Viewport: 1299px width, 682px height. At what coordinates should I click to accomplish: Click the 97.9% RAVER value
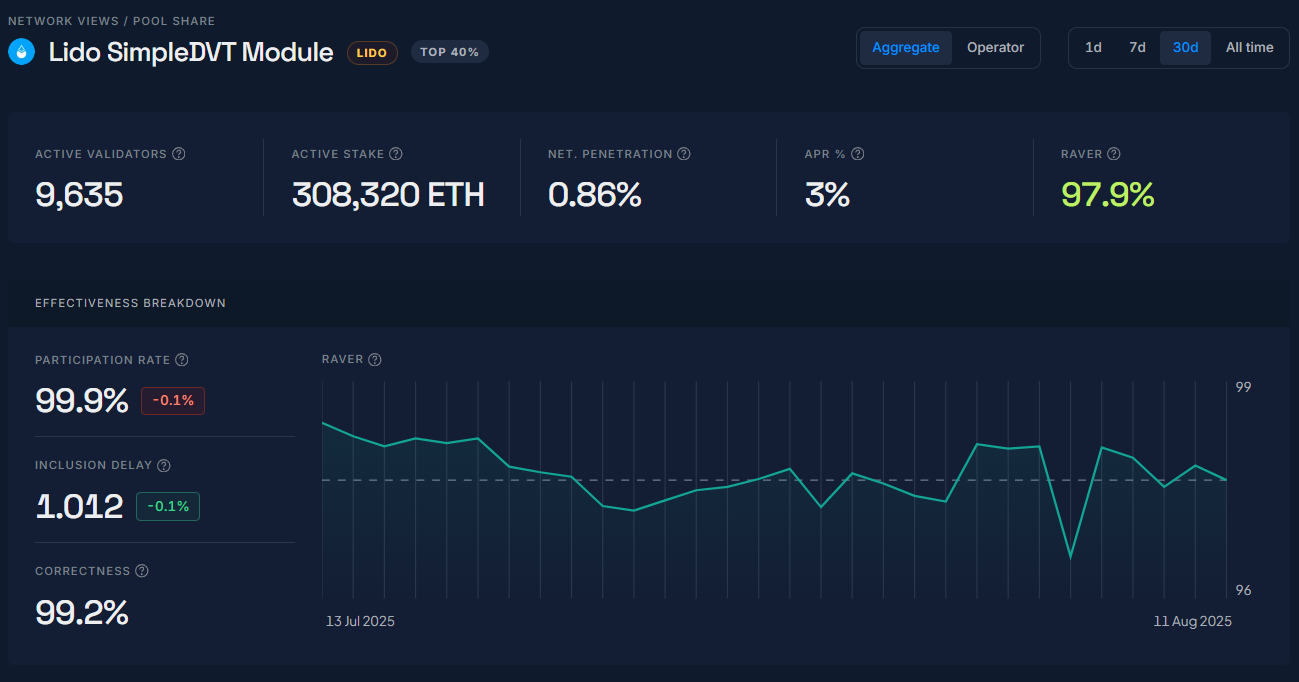[x=1108, y=195]
